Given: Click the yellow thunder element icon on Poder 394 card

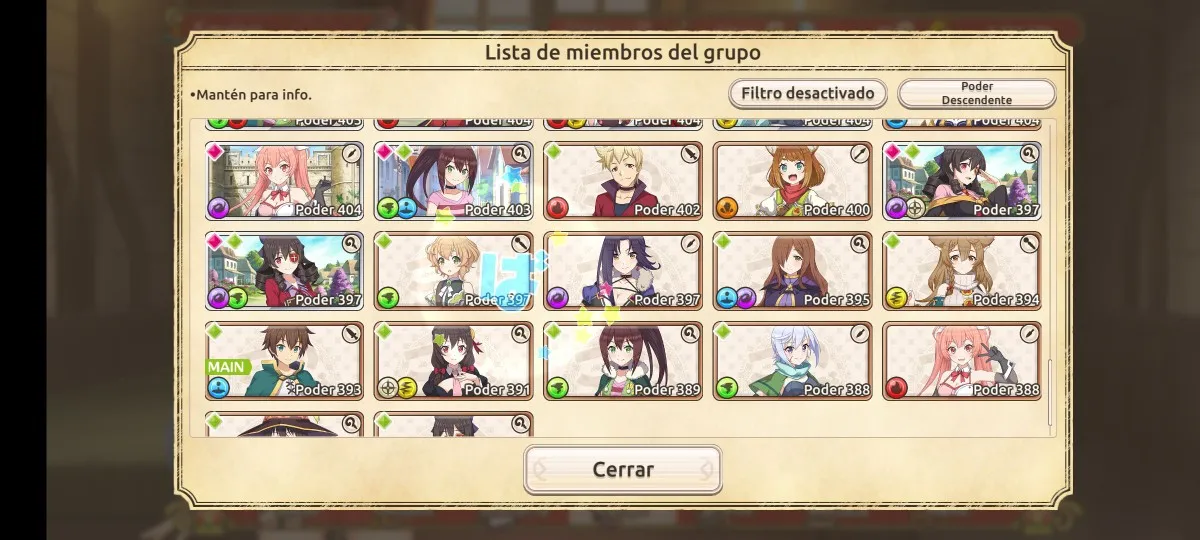Looking at the screenshot, I should (897, 298).
